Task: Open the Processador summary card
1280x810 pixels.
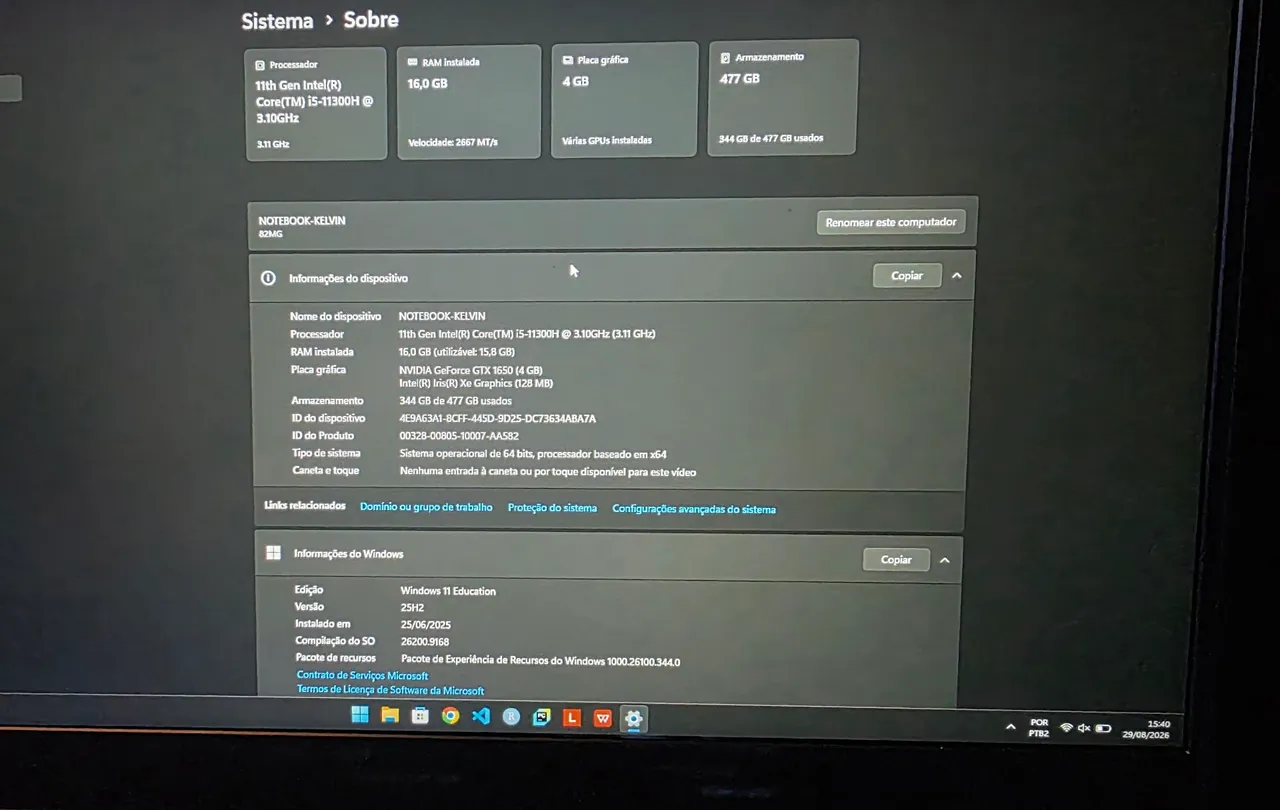Action: tap(316, 104)
